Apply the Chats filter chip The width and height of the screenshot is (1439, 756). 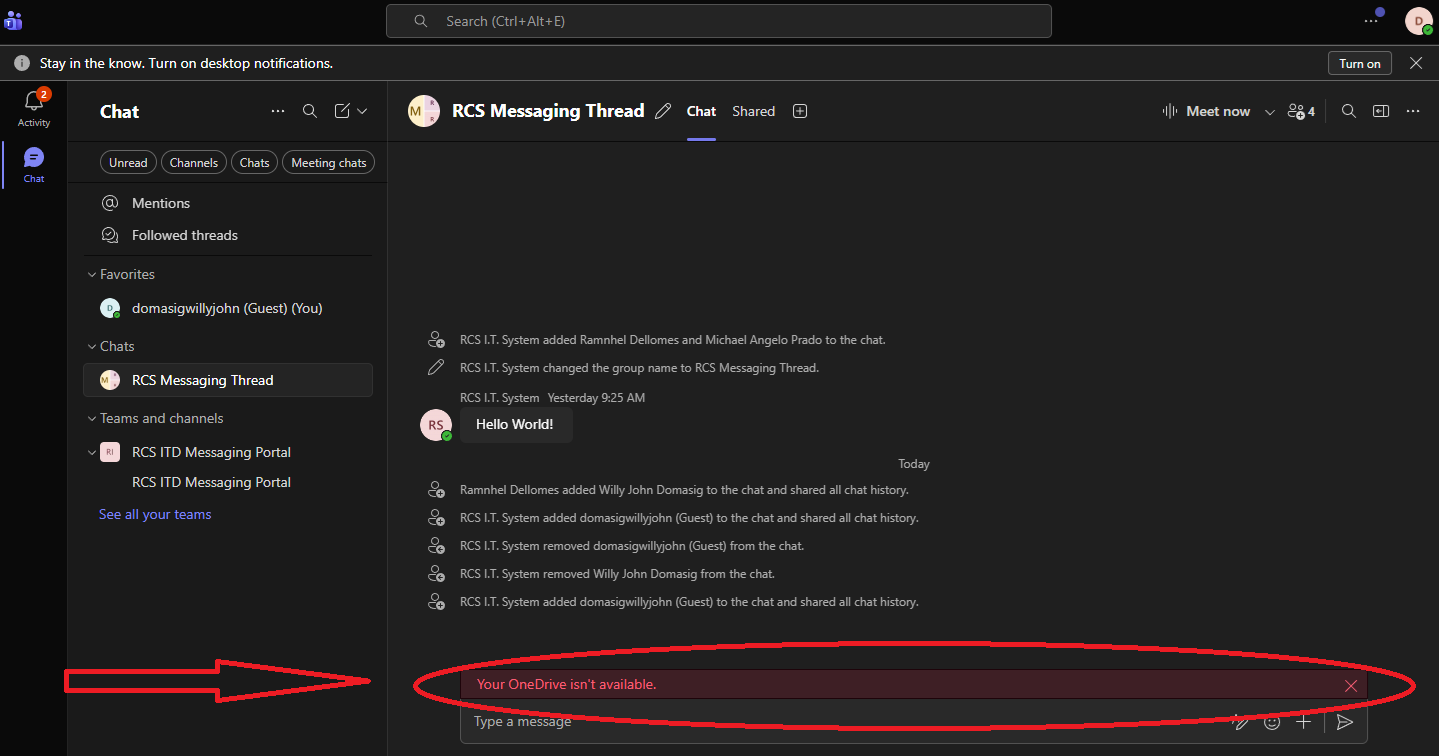254,162
